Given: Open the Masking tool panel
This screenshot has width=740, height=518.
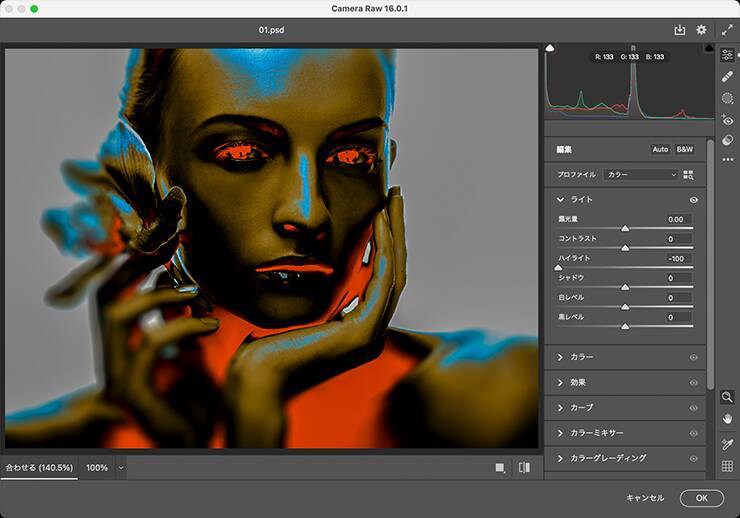Looking at the screenshot, I should pyautogui.click(x=727, y=98).
